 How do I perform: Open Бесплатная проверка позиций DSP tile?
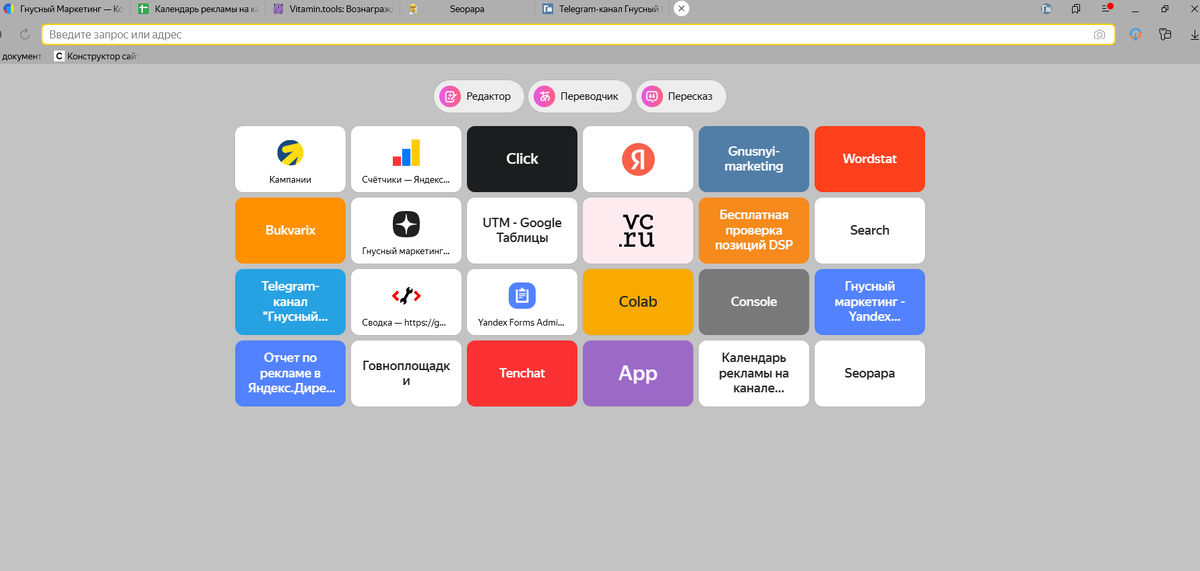tap(754, 231)
